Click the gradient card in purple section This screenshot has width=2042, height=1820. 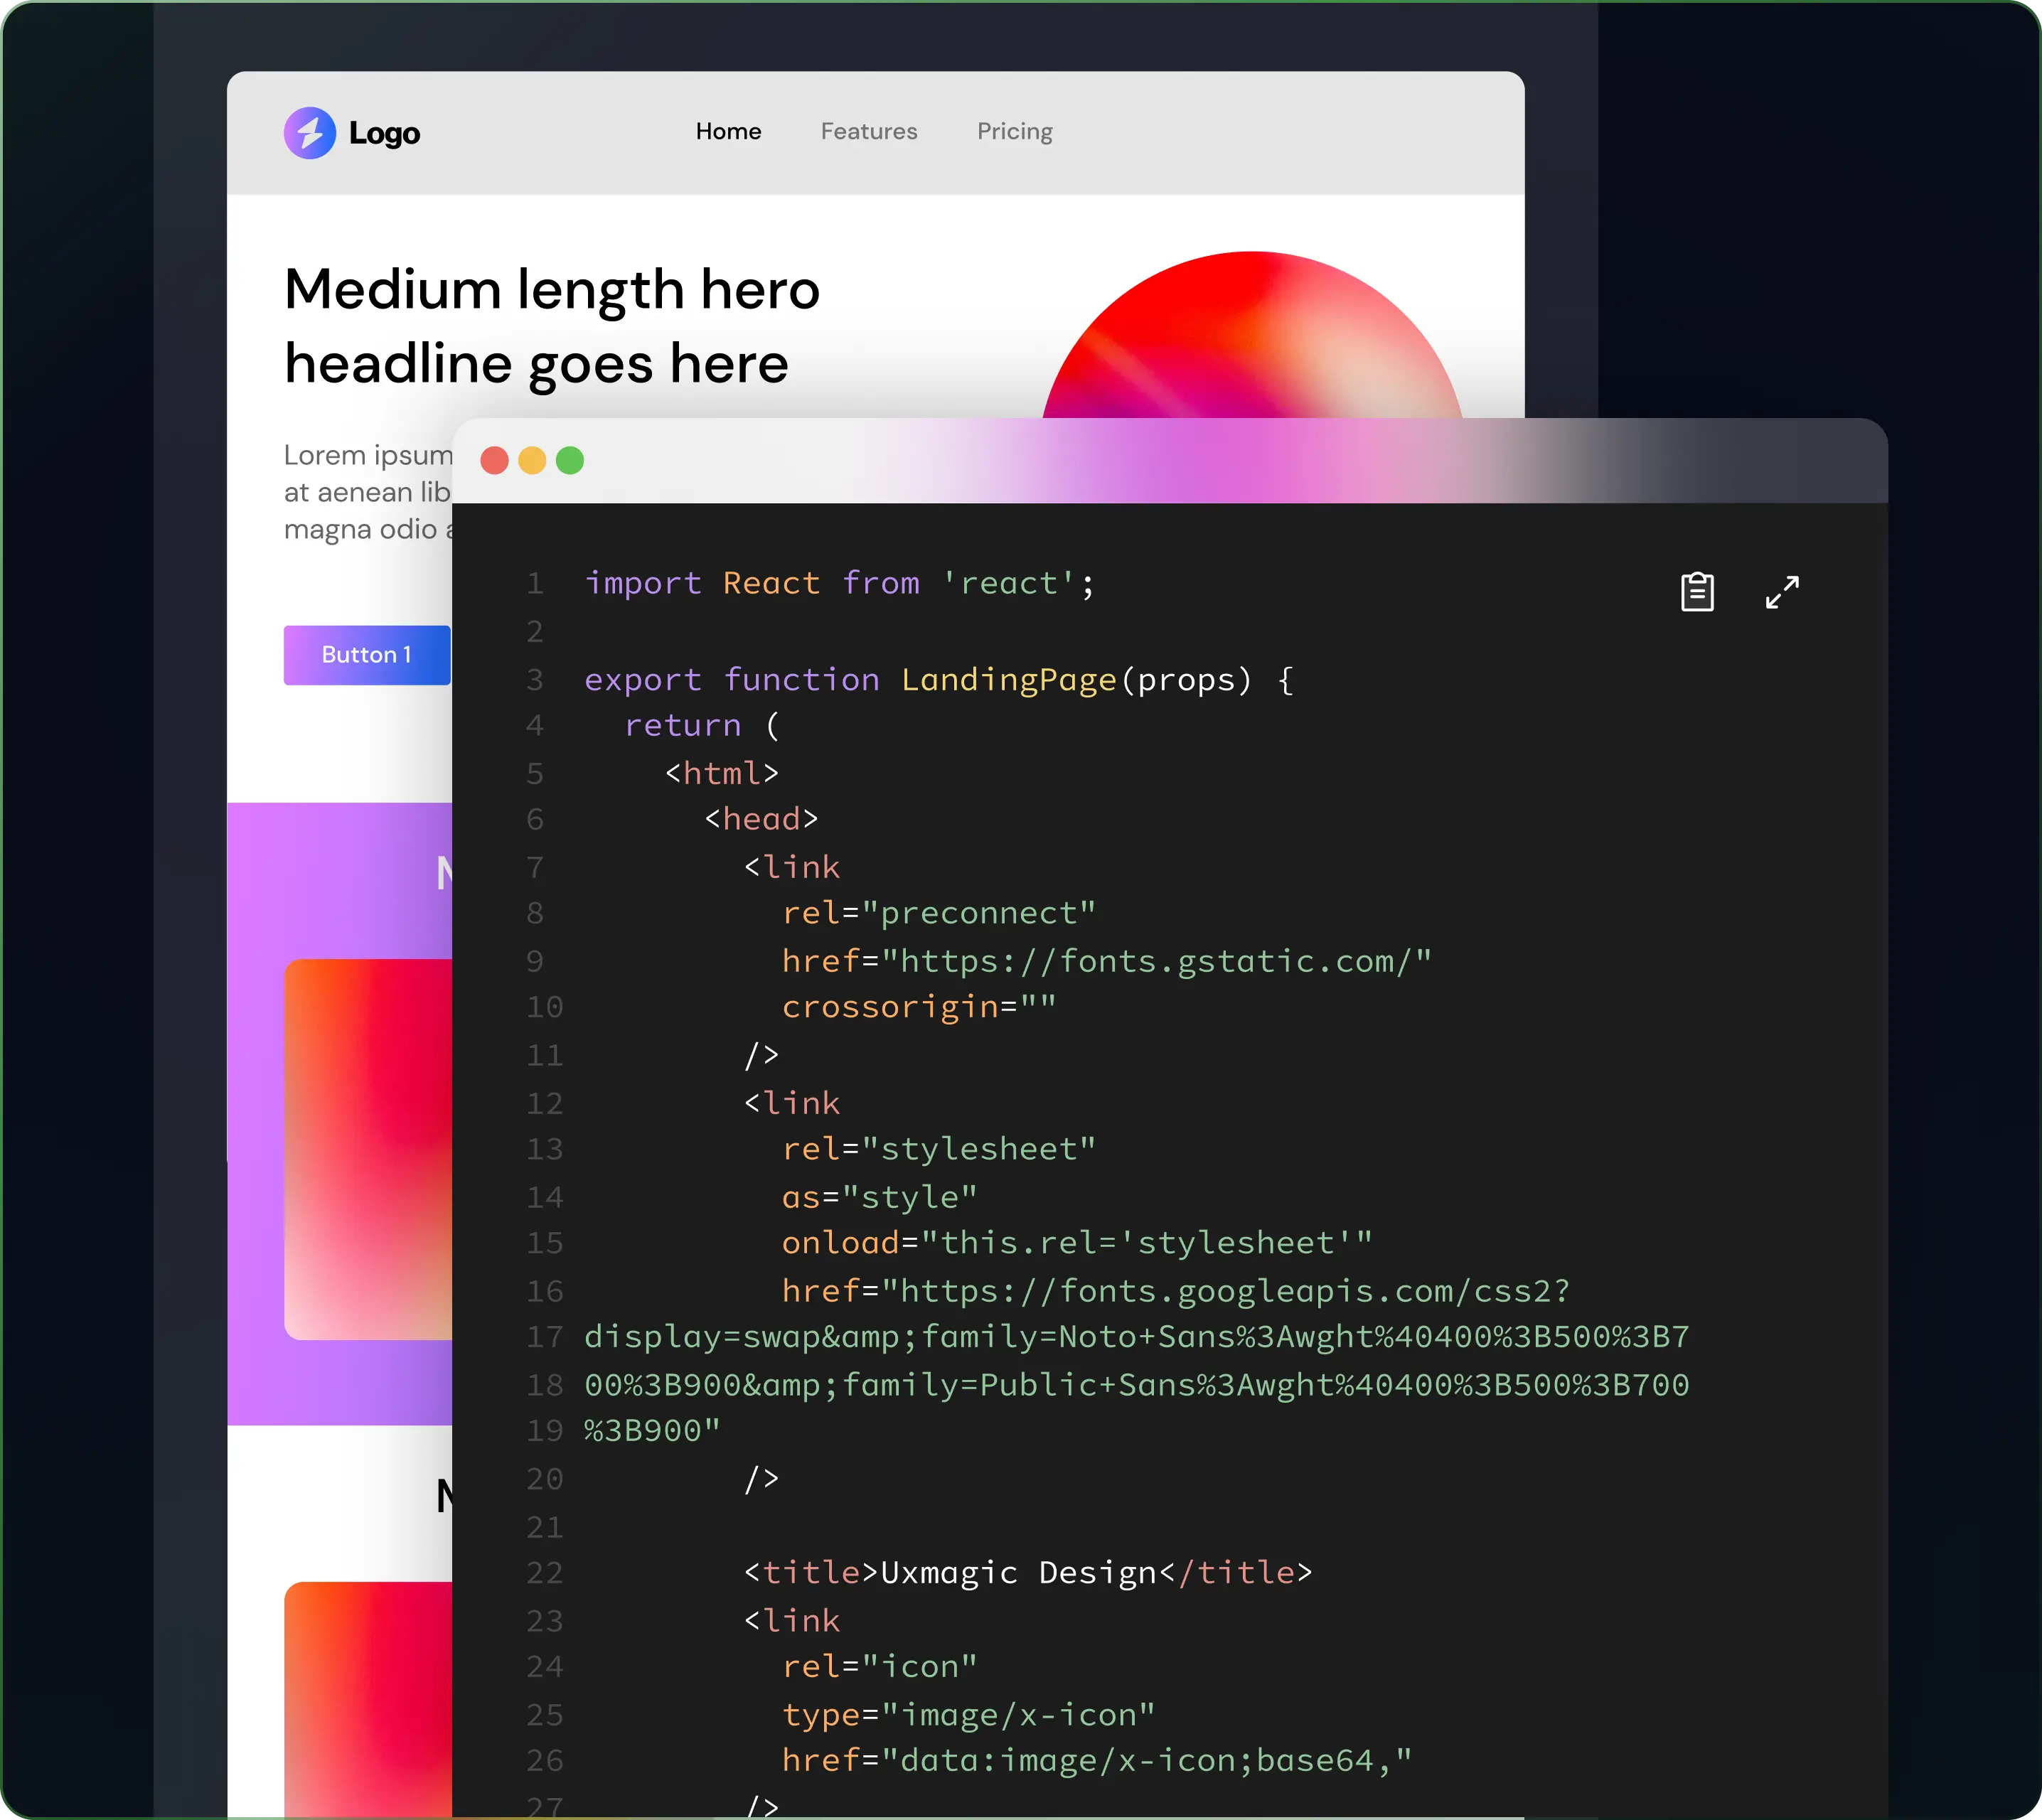[368, 1149]
